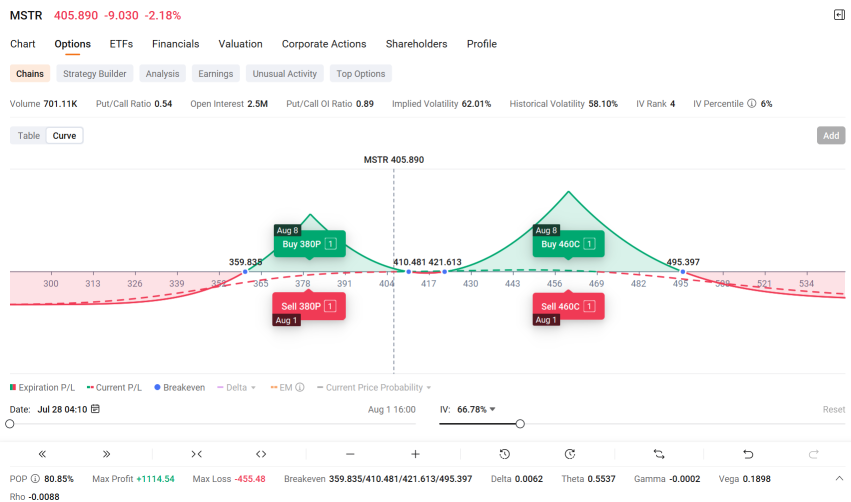Open the ETFs tab

121,44
